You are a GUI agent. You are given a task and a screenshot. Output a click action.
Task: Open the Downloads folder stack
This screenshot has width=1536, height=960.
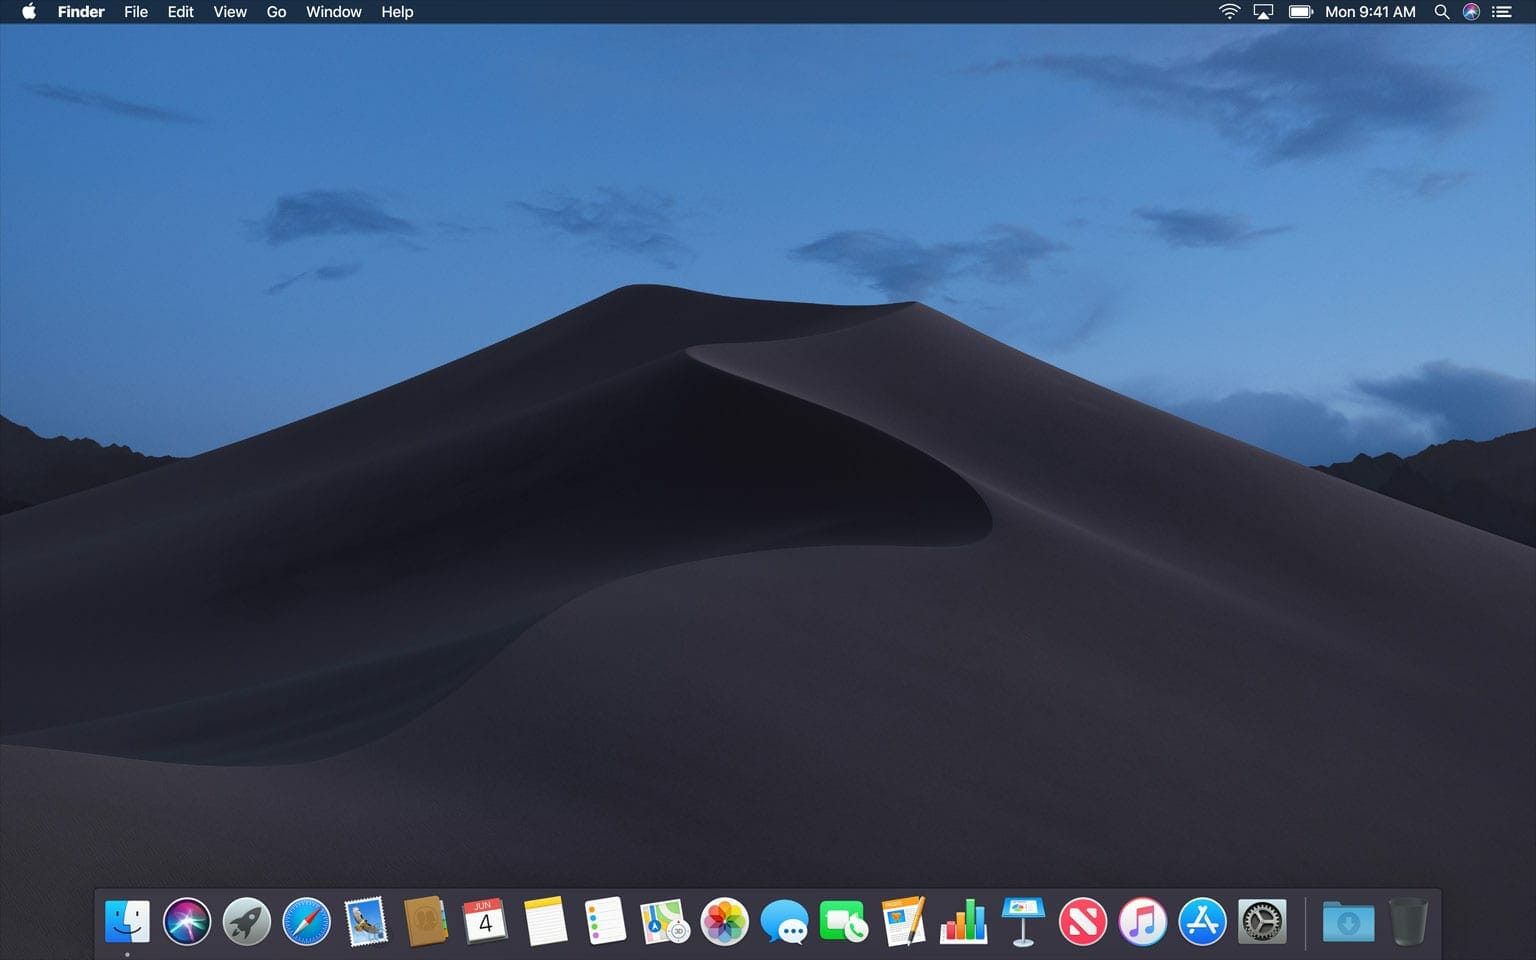tap(1348, 921)
